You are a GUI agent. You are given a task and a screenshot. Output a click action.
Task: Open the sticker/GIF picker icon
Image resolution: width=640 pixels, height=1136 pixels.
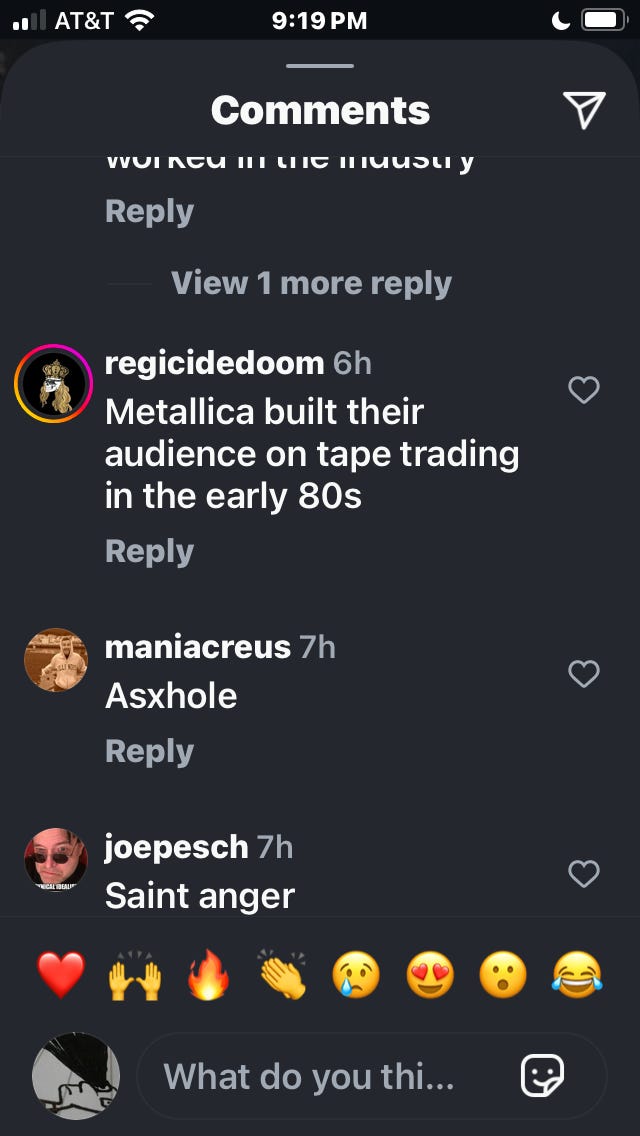543,1076
